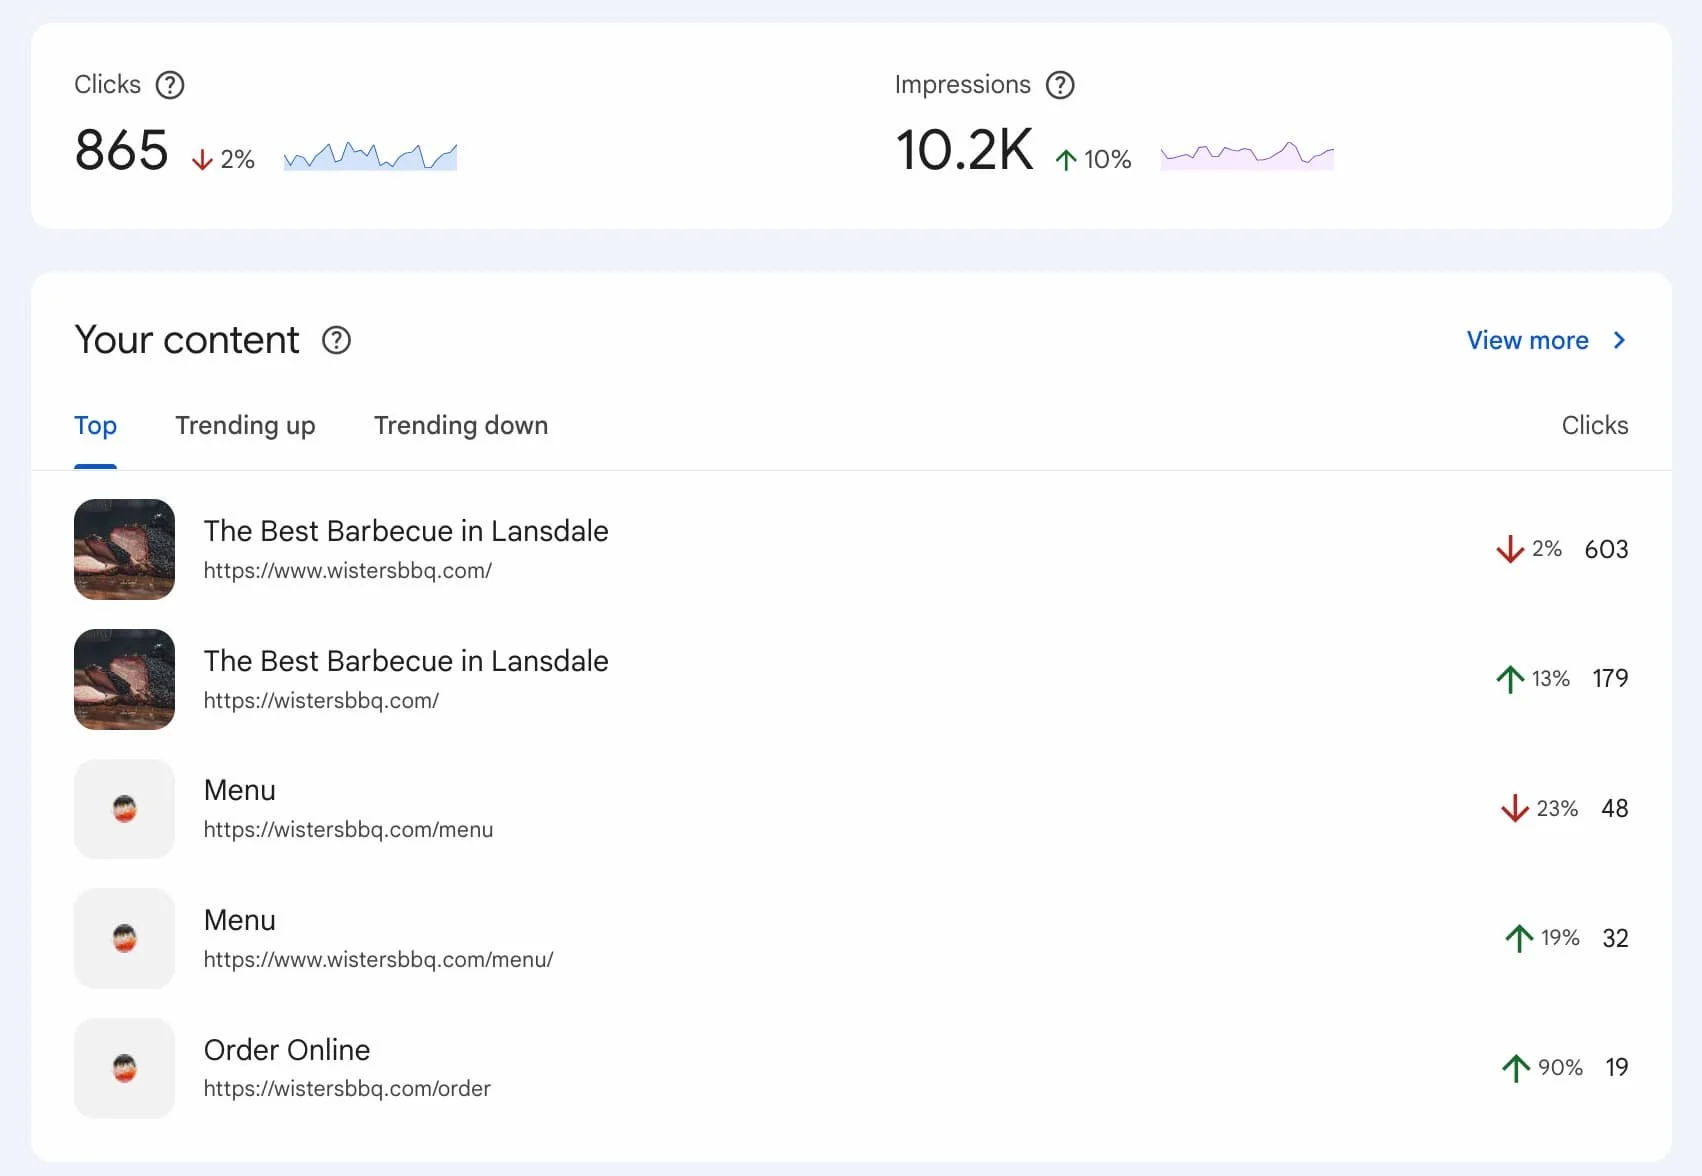Click the green up arrow beside 10% impressions
The image size is (1702, 1176).
pos(1066,160)
